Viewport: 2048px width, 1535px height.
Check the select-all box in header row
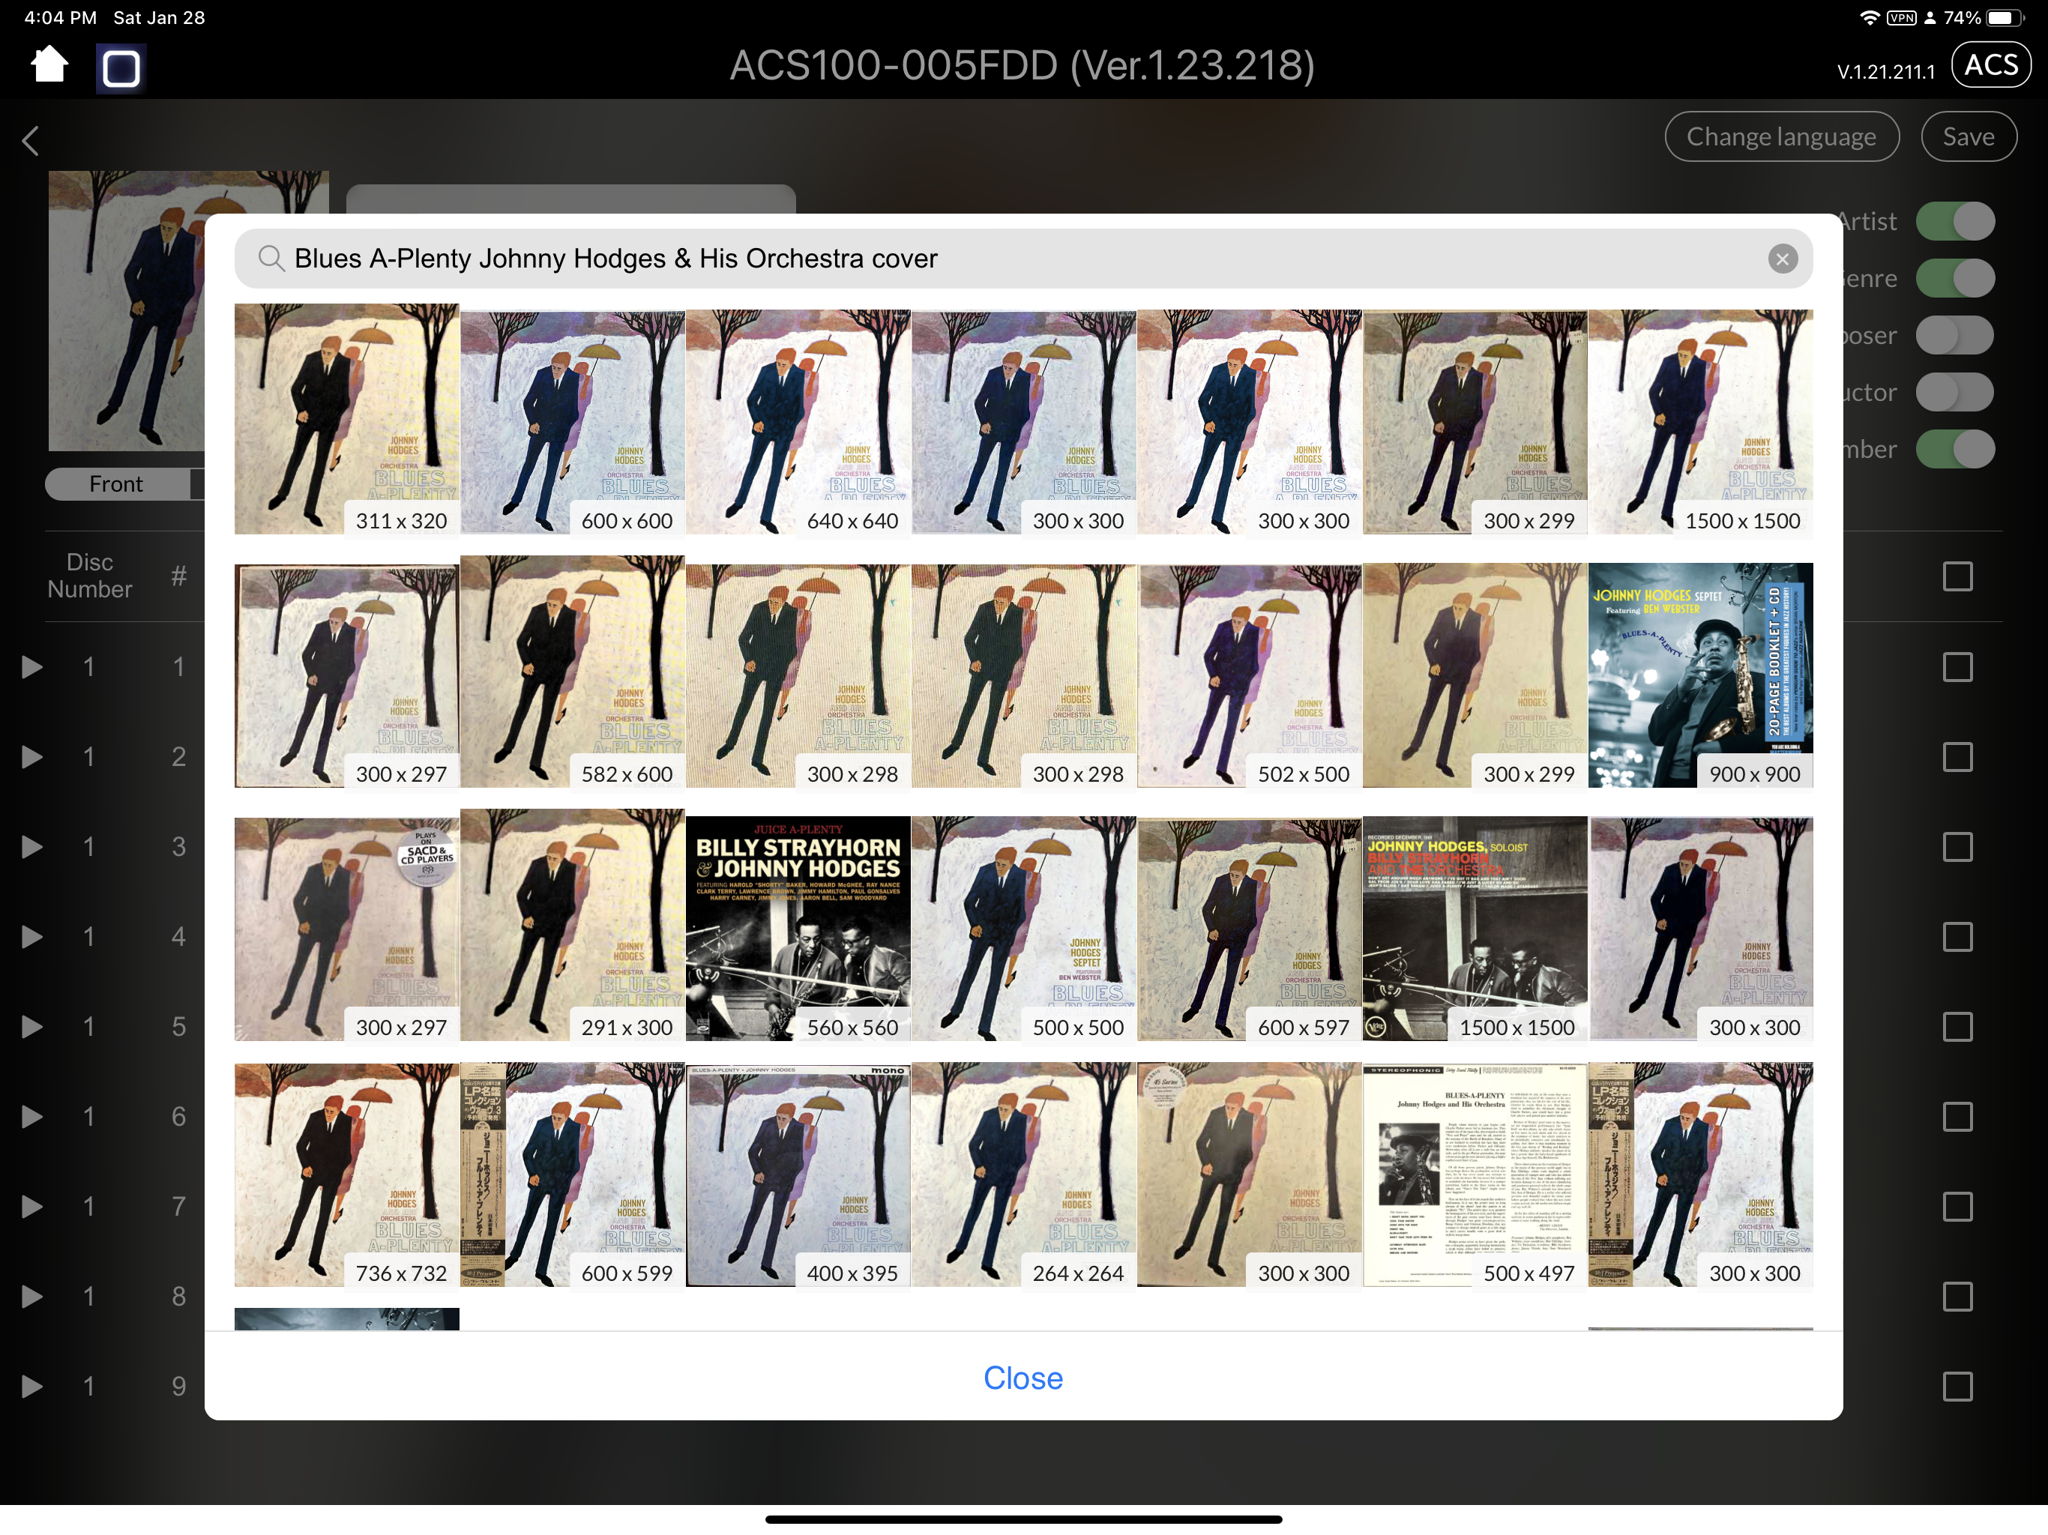pyautogui.click(x=1957, y=576)
